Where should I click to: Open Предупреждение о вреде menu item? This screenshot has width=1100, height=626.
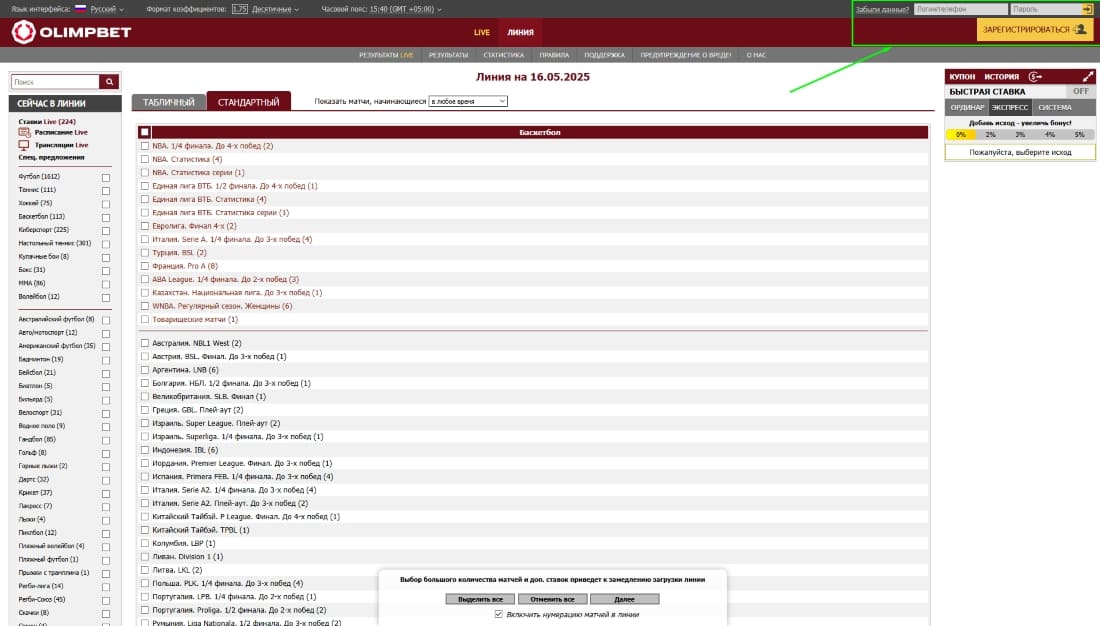coord(685,55)
